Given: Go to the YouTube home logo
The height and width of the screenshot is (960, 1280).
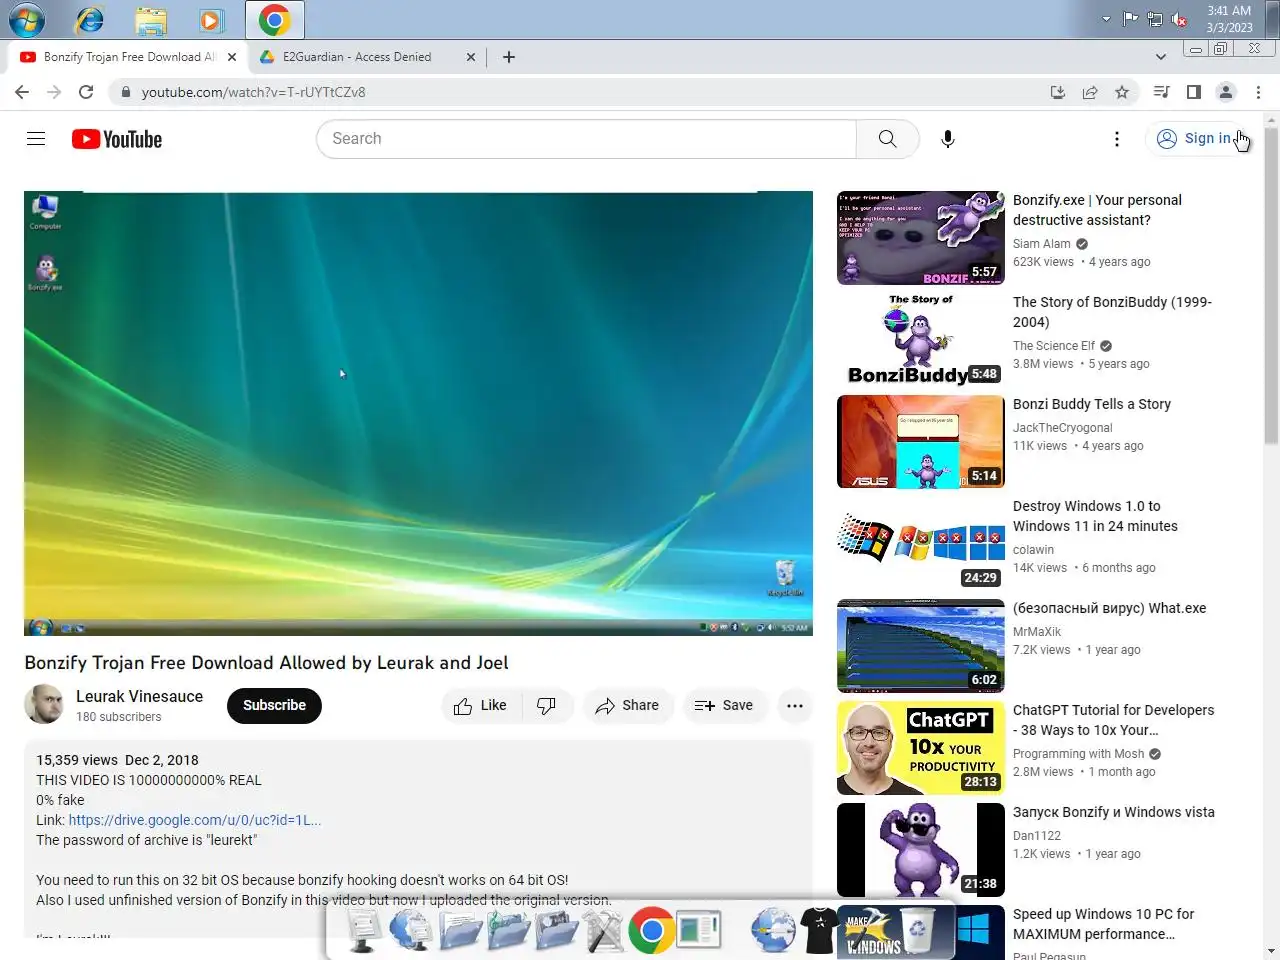Looking at the screenshot, I should tap(117, 139).
